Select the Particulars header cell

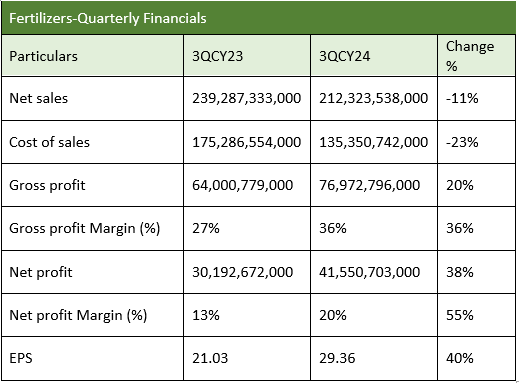click(92, 56)
